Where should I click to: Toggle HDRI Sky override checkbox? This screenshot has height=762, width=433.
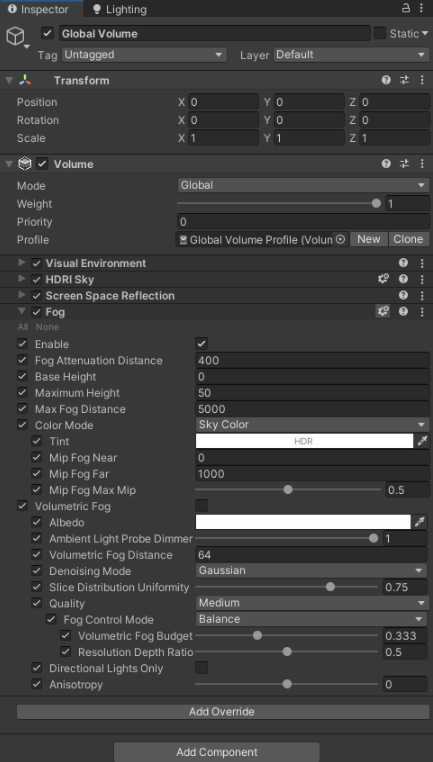coord(36,279)
